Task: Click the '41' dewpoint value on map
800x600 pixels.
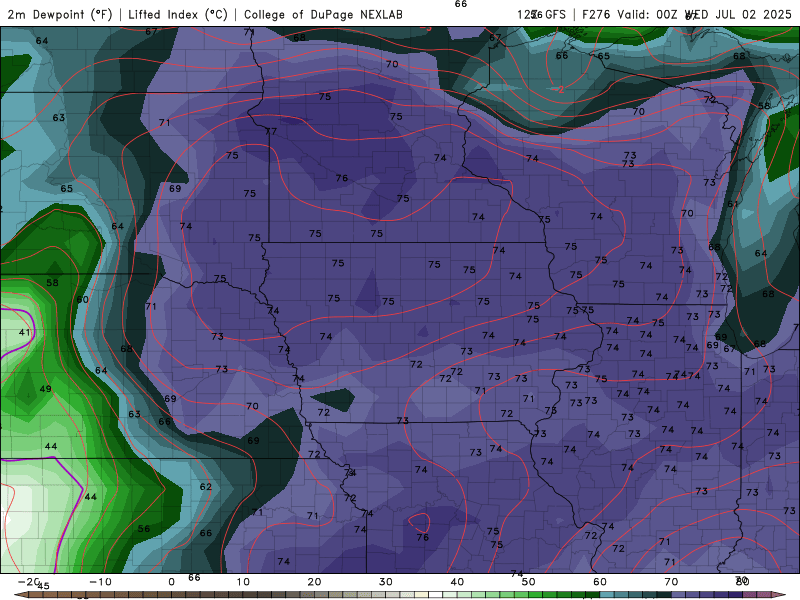Action: (24, 332)
